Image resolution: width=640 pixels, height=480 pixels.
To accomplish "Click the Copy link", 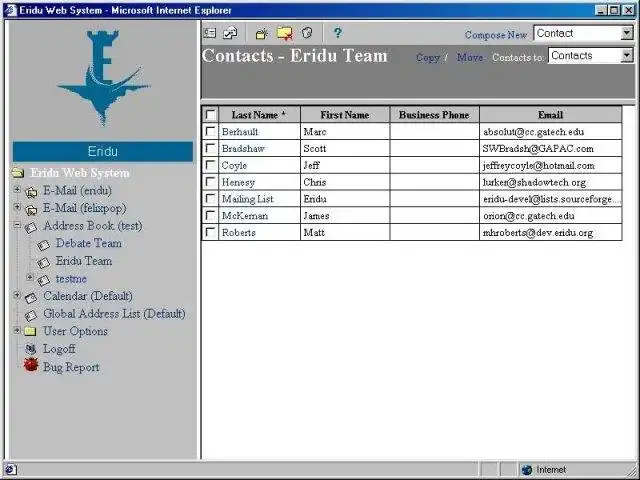I will [x=428, y=58].
